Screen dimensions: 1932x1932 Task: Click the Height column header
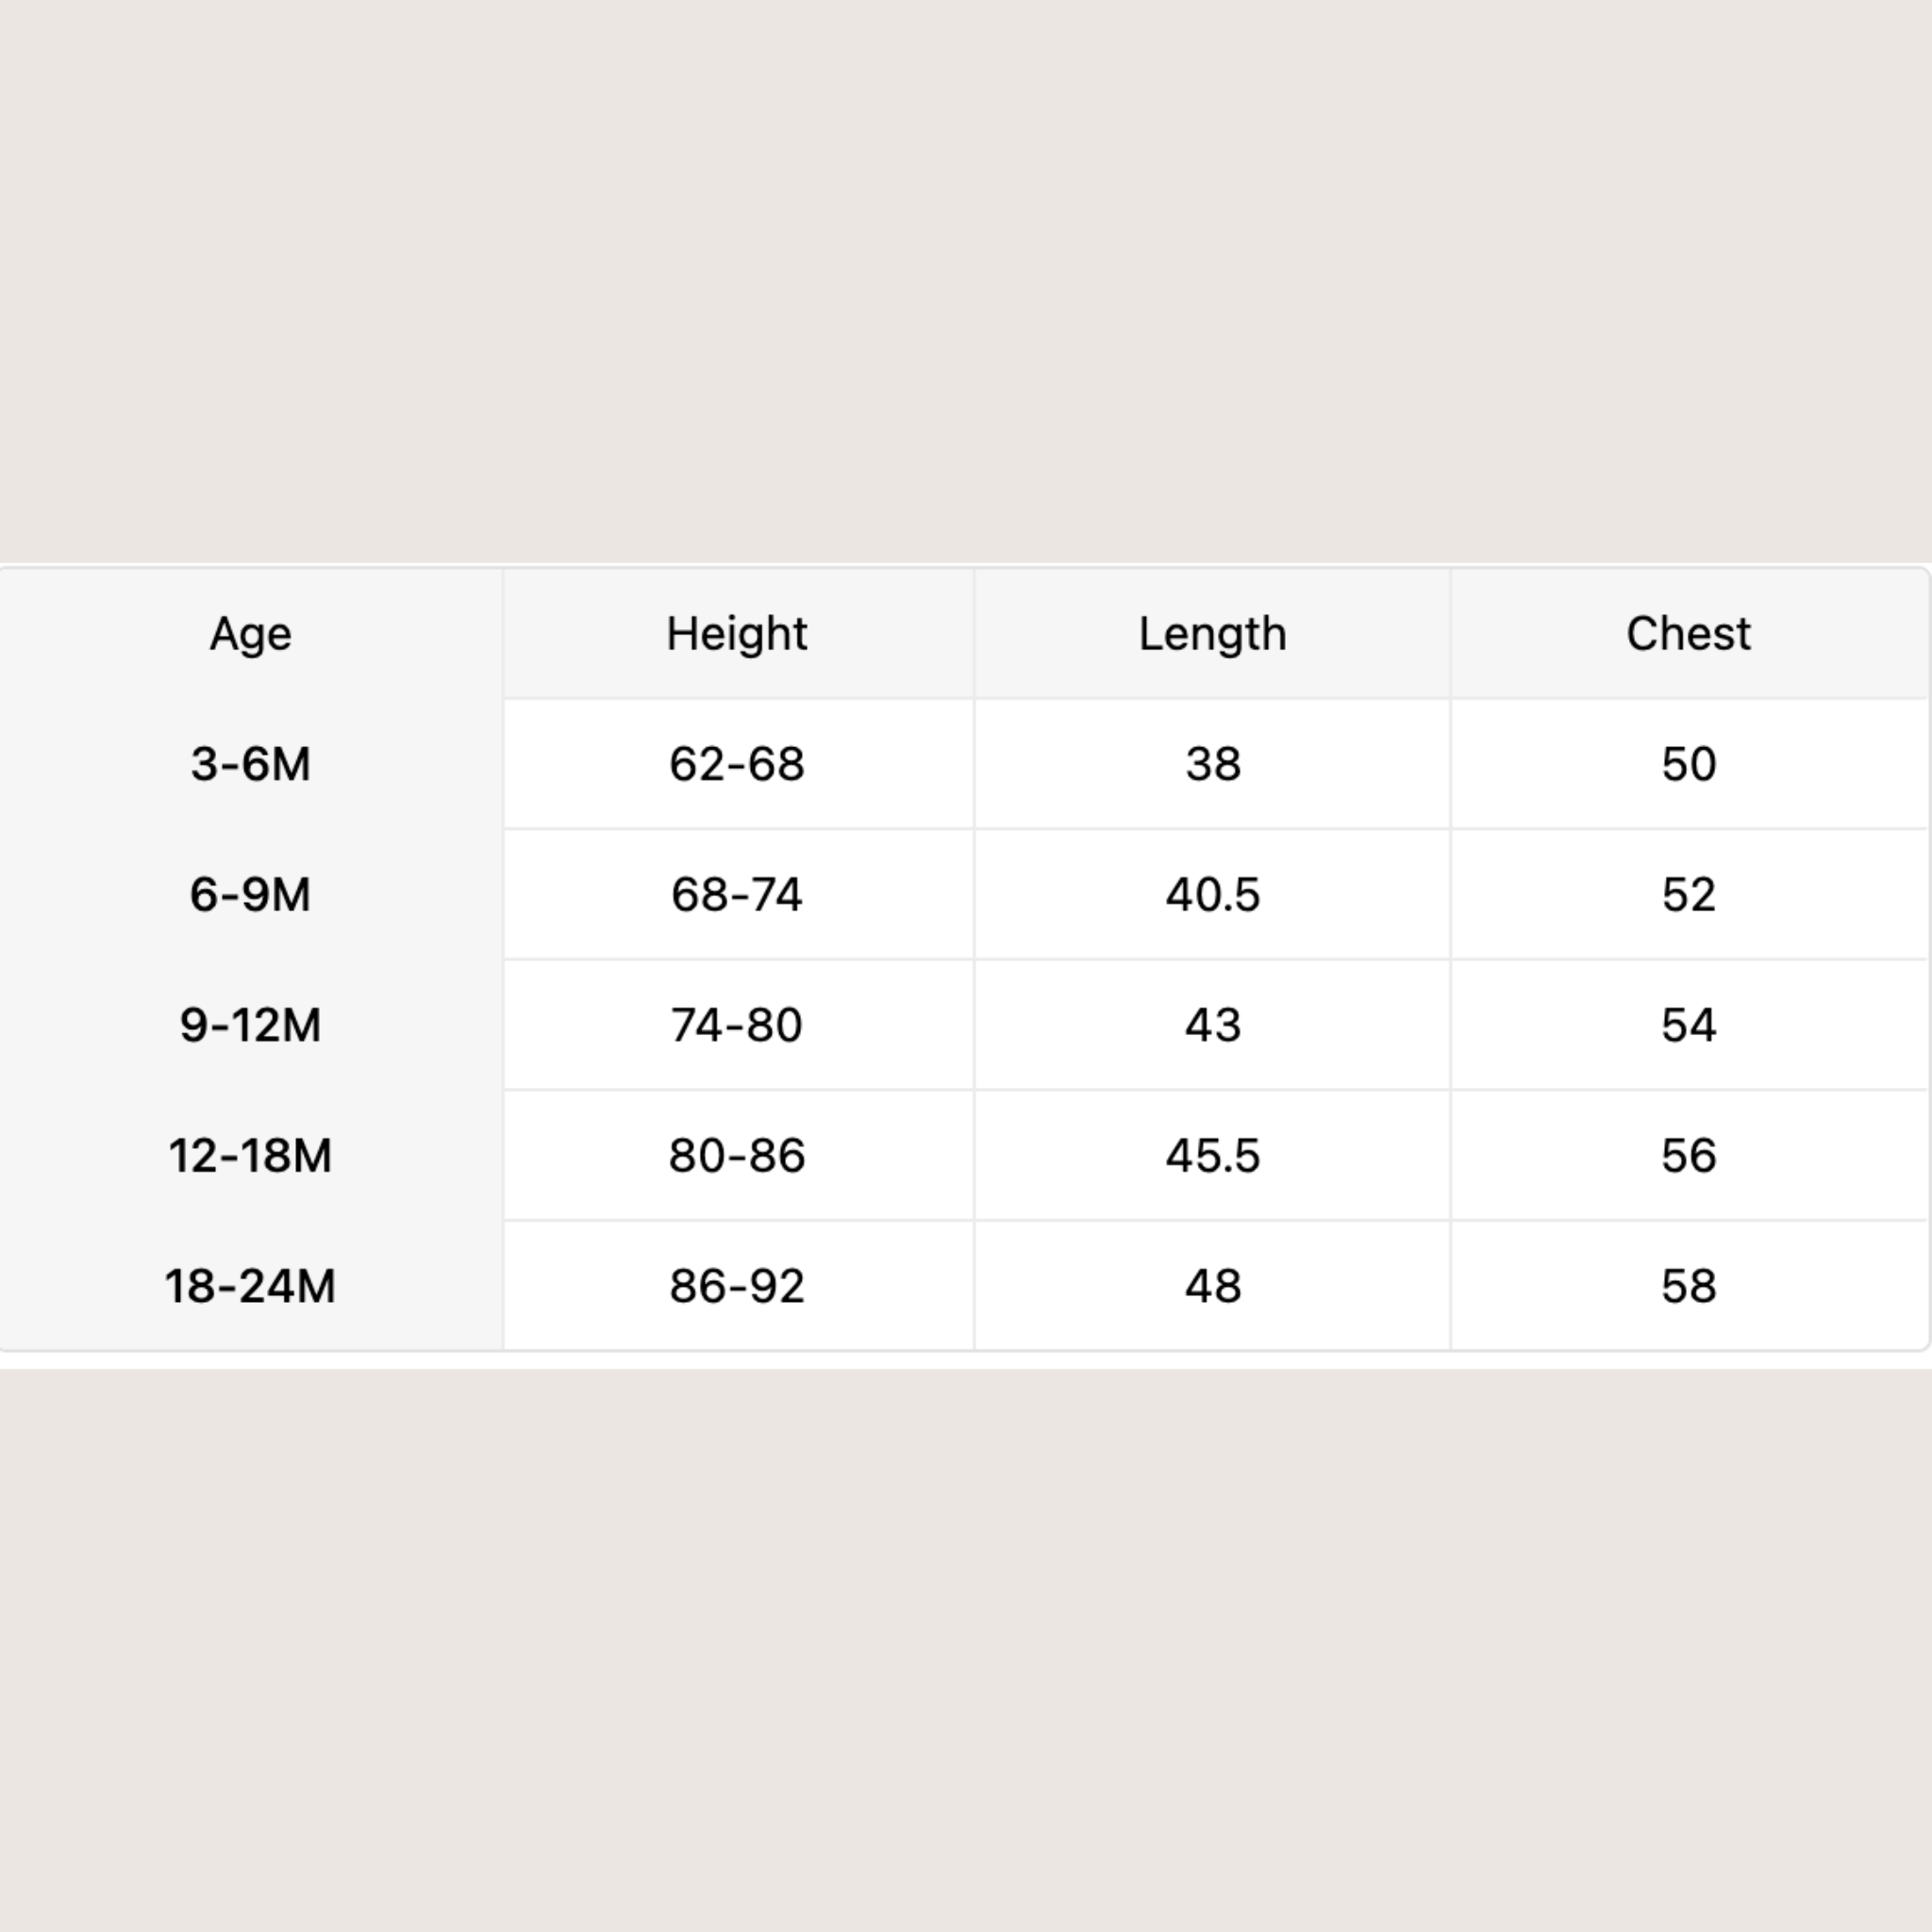pos(737,634)
